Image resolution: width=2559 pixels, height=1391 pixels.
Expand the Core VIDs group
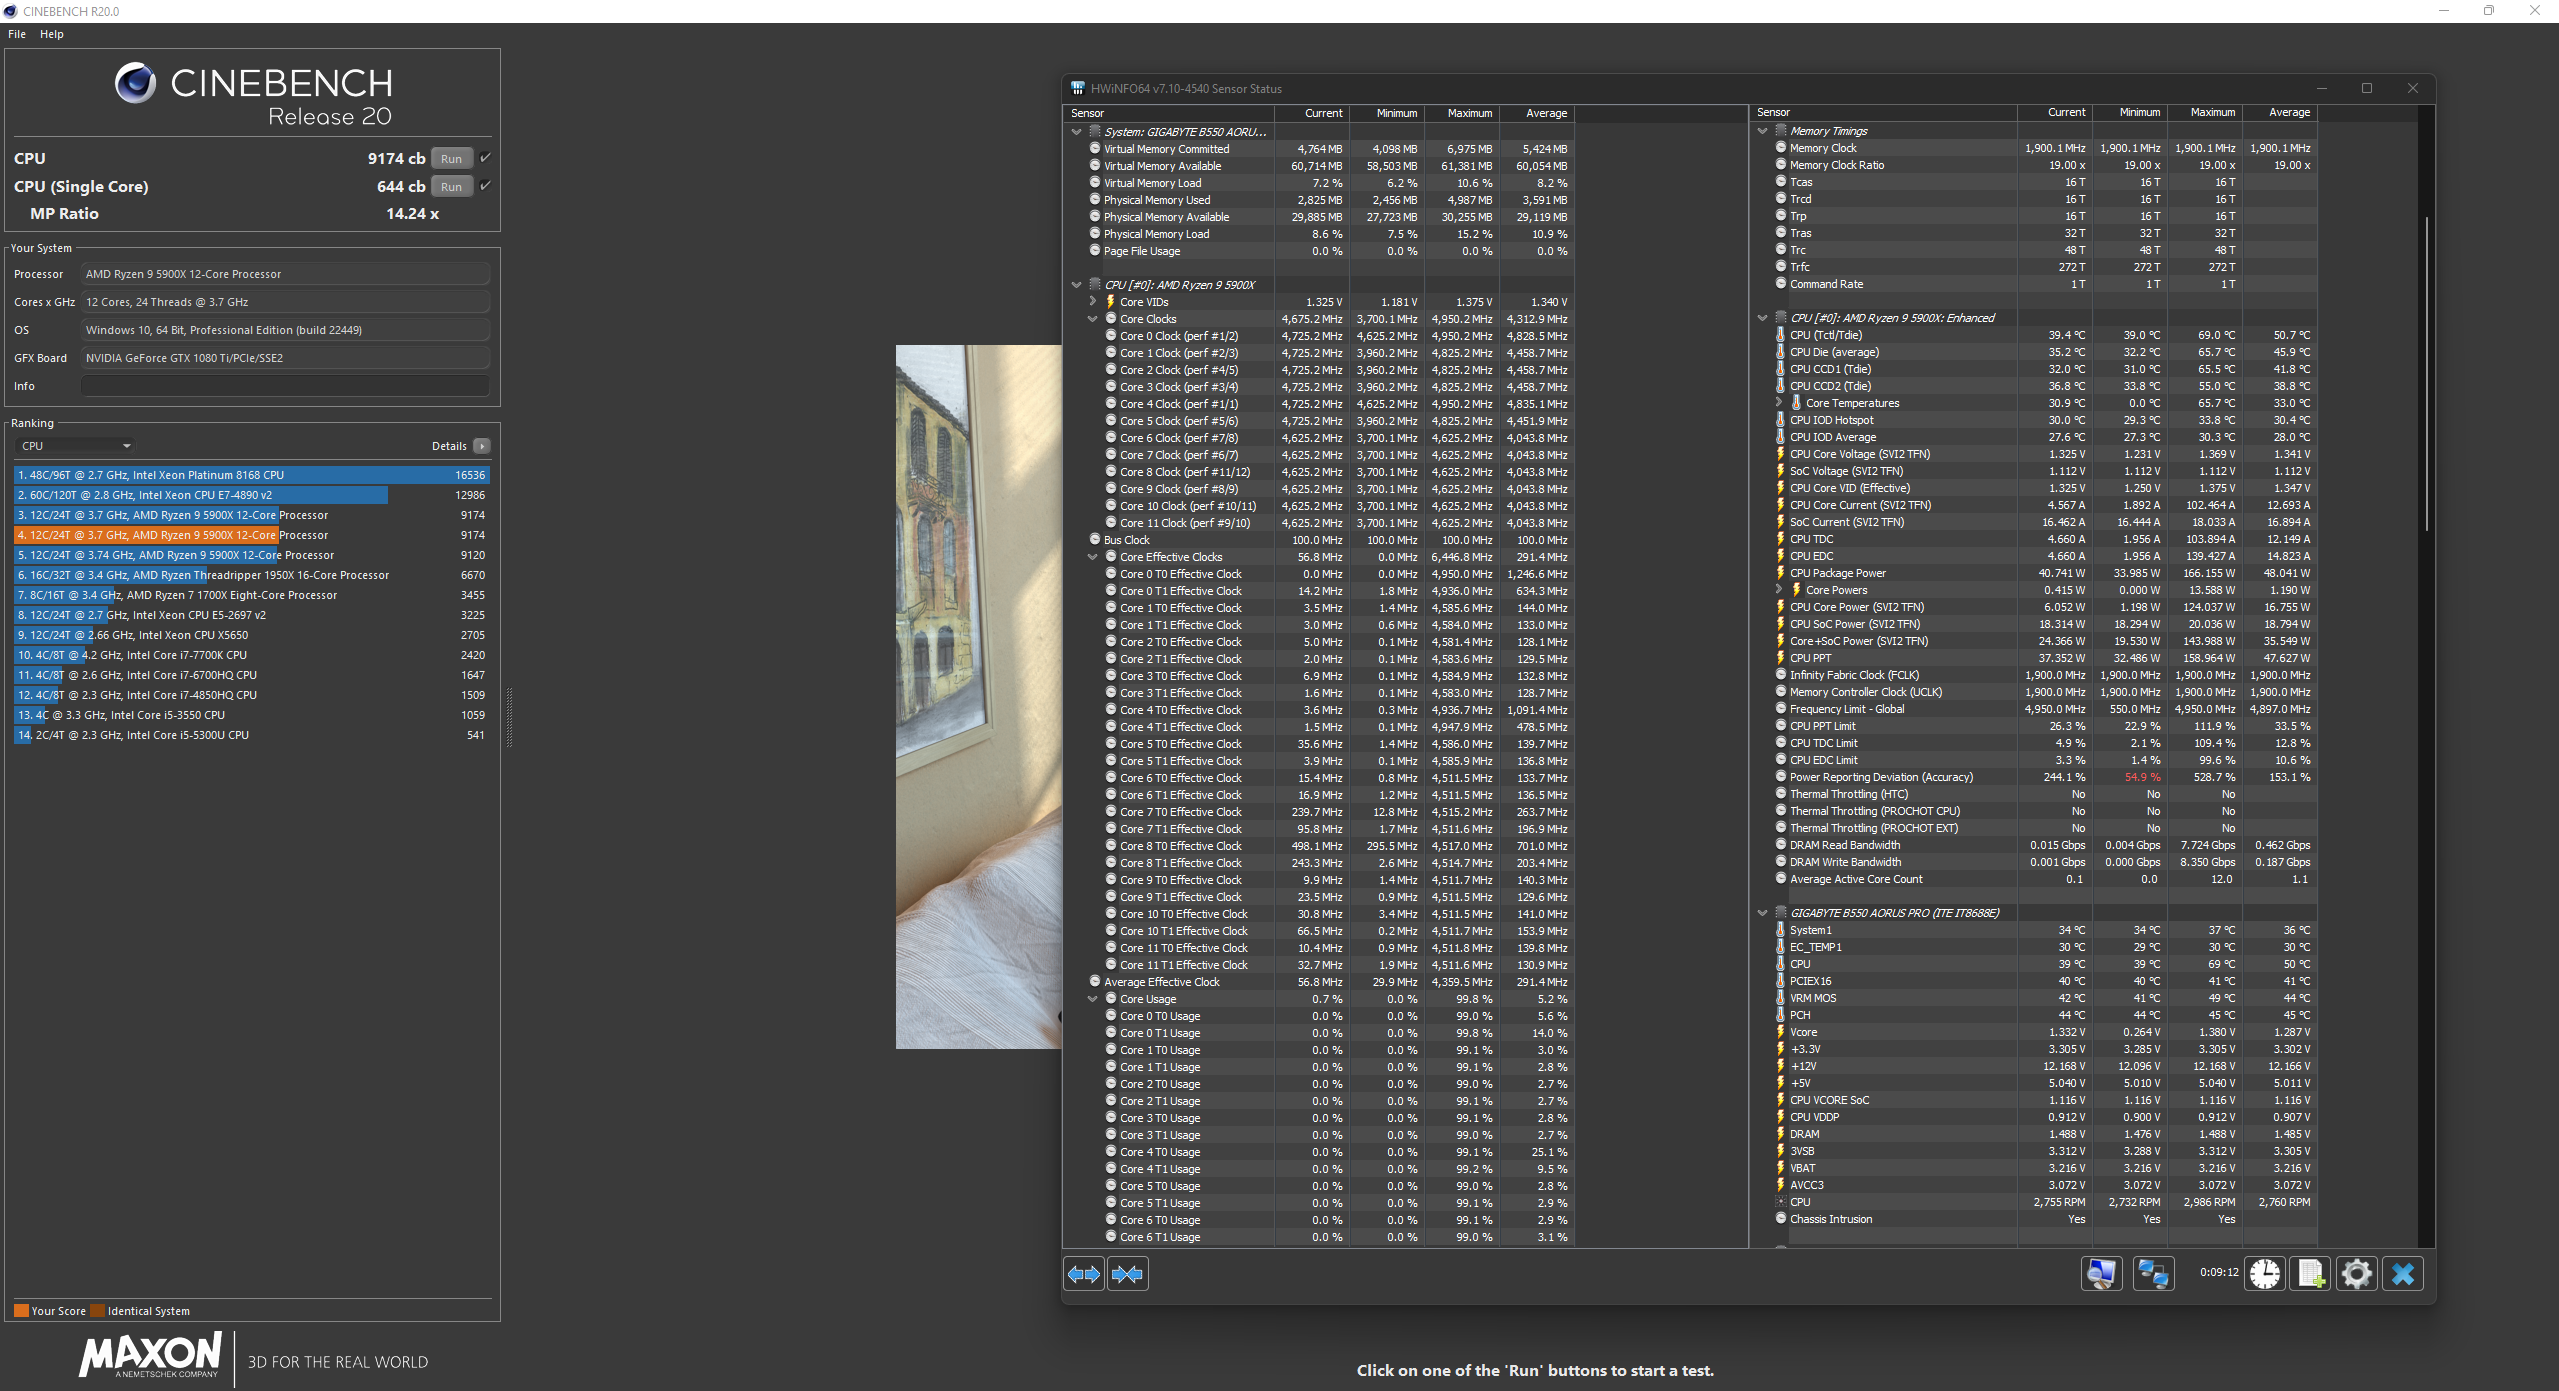[1093, 302]
